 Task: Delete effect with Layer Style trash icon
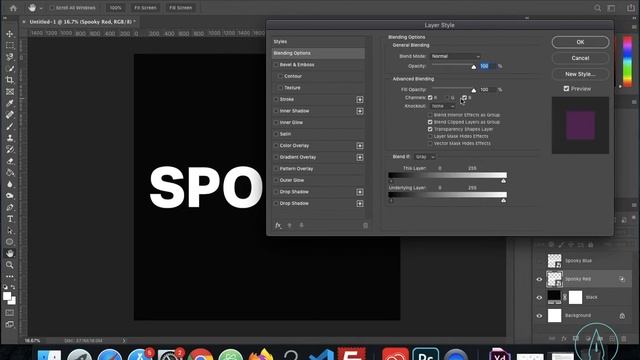click(365, 225)
